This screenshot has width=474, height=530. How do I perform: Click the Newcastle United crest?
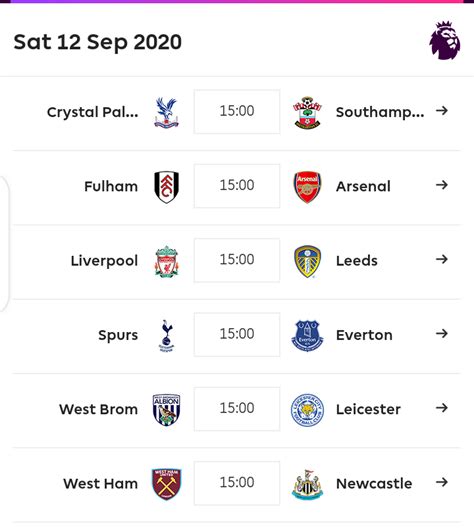coord(307,484)
